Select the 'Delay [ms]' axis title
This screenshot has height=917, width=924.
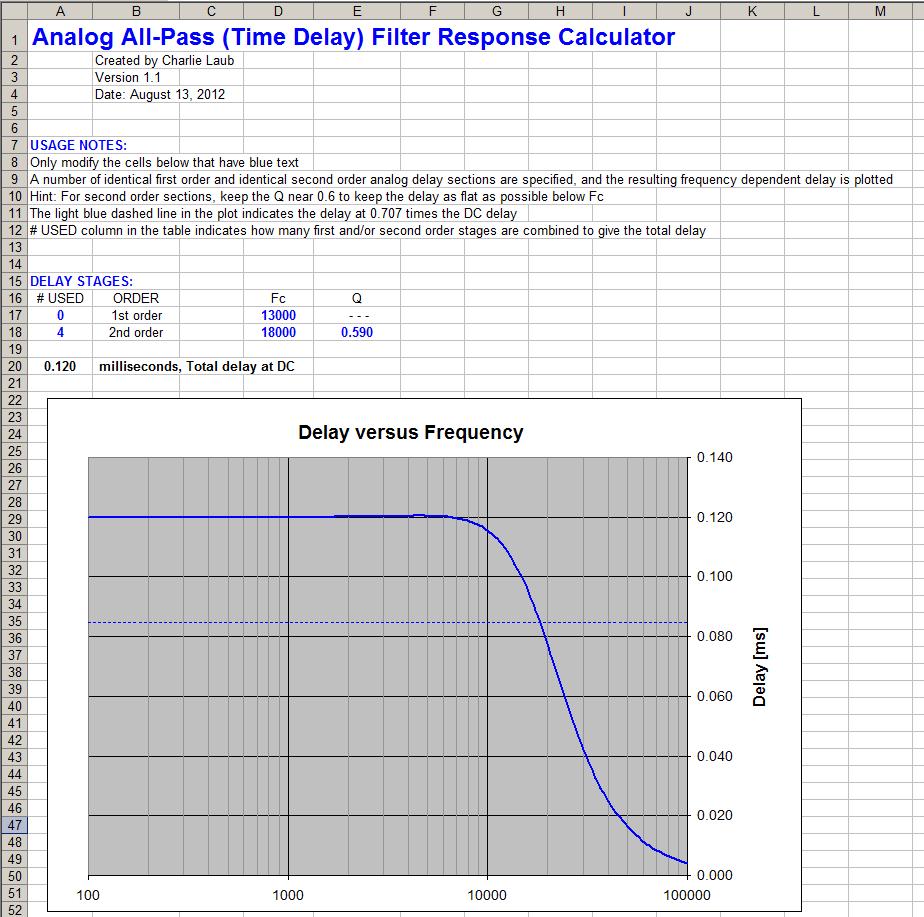point(760,667)
